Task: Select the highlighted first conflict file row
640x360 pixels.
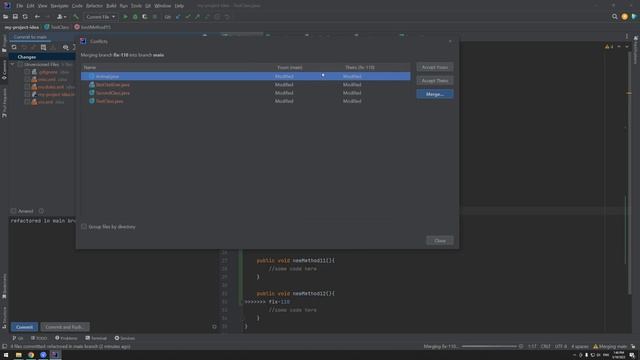Action: pos(246,76)
